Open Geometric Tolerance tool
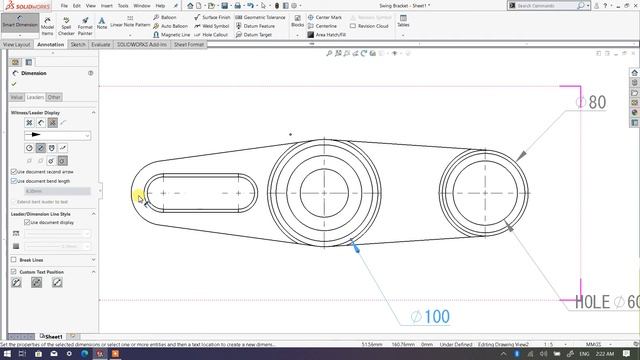The height and width of the screenshot is (360, 640). [x=260, y=17]
